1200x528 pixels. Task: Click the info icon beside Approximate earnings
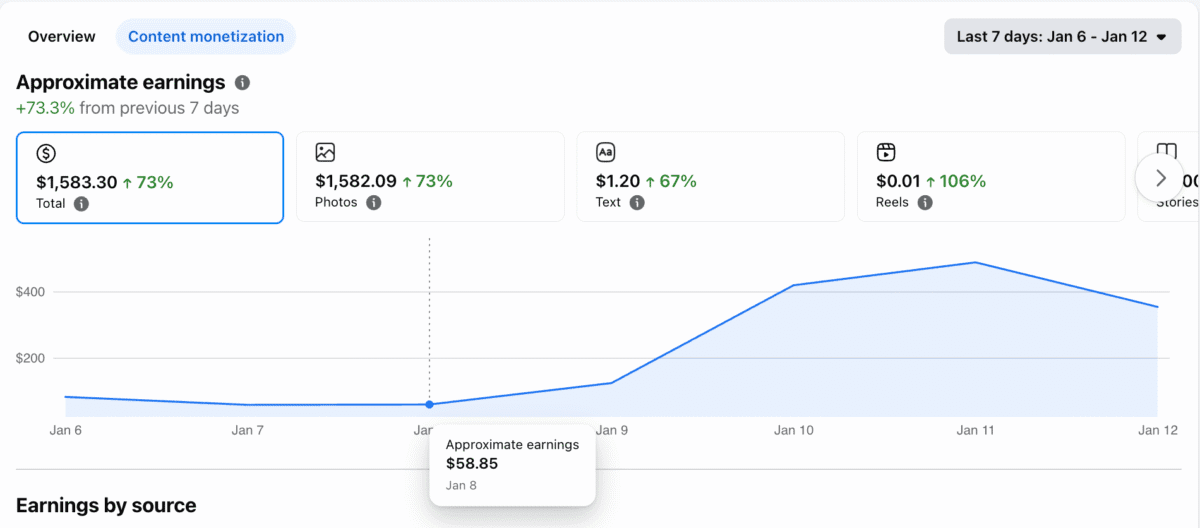coord(242,83)
